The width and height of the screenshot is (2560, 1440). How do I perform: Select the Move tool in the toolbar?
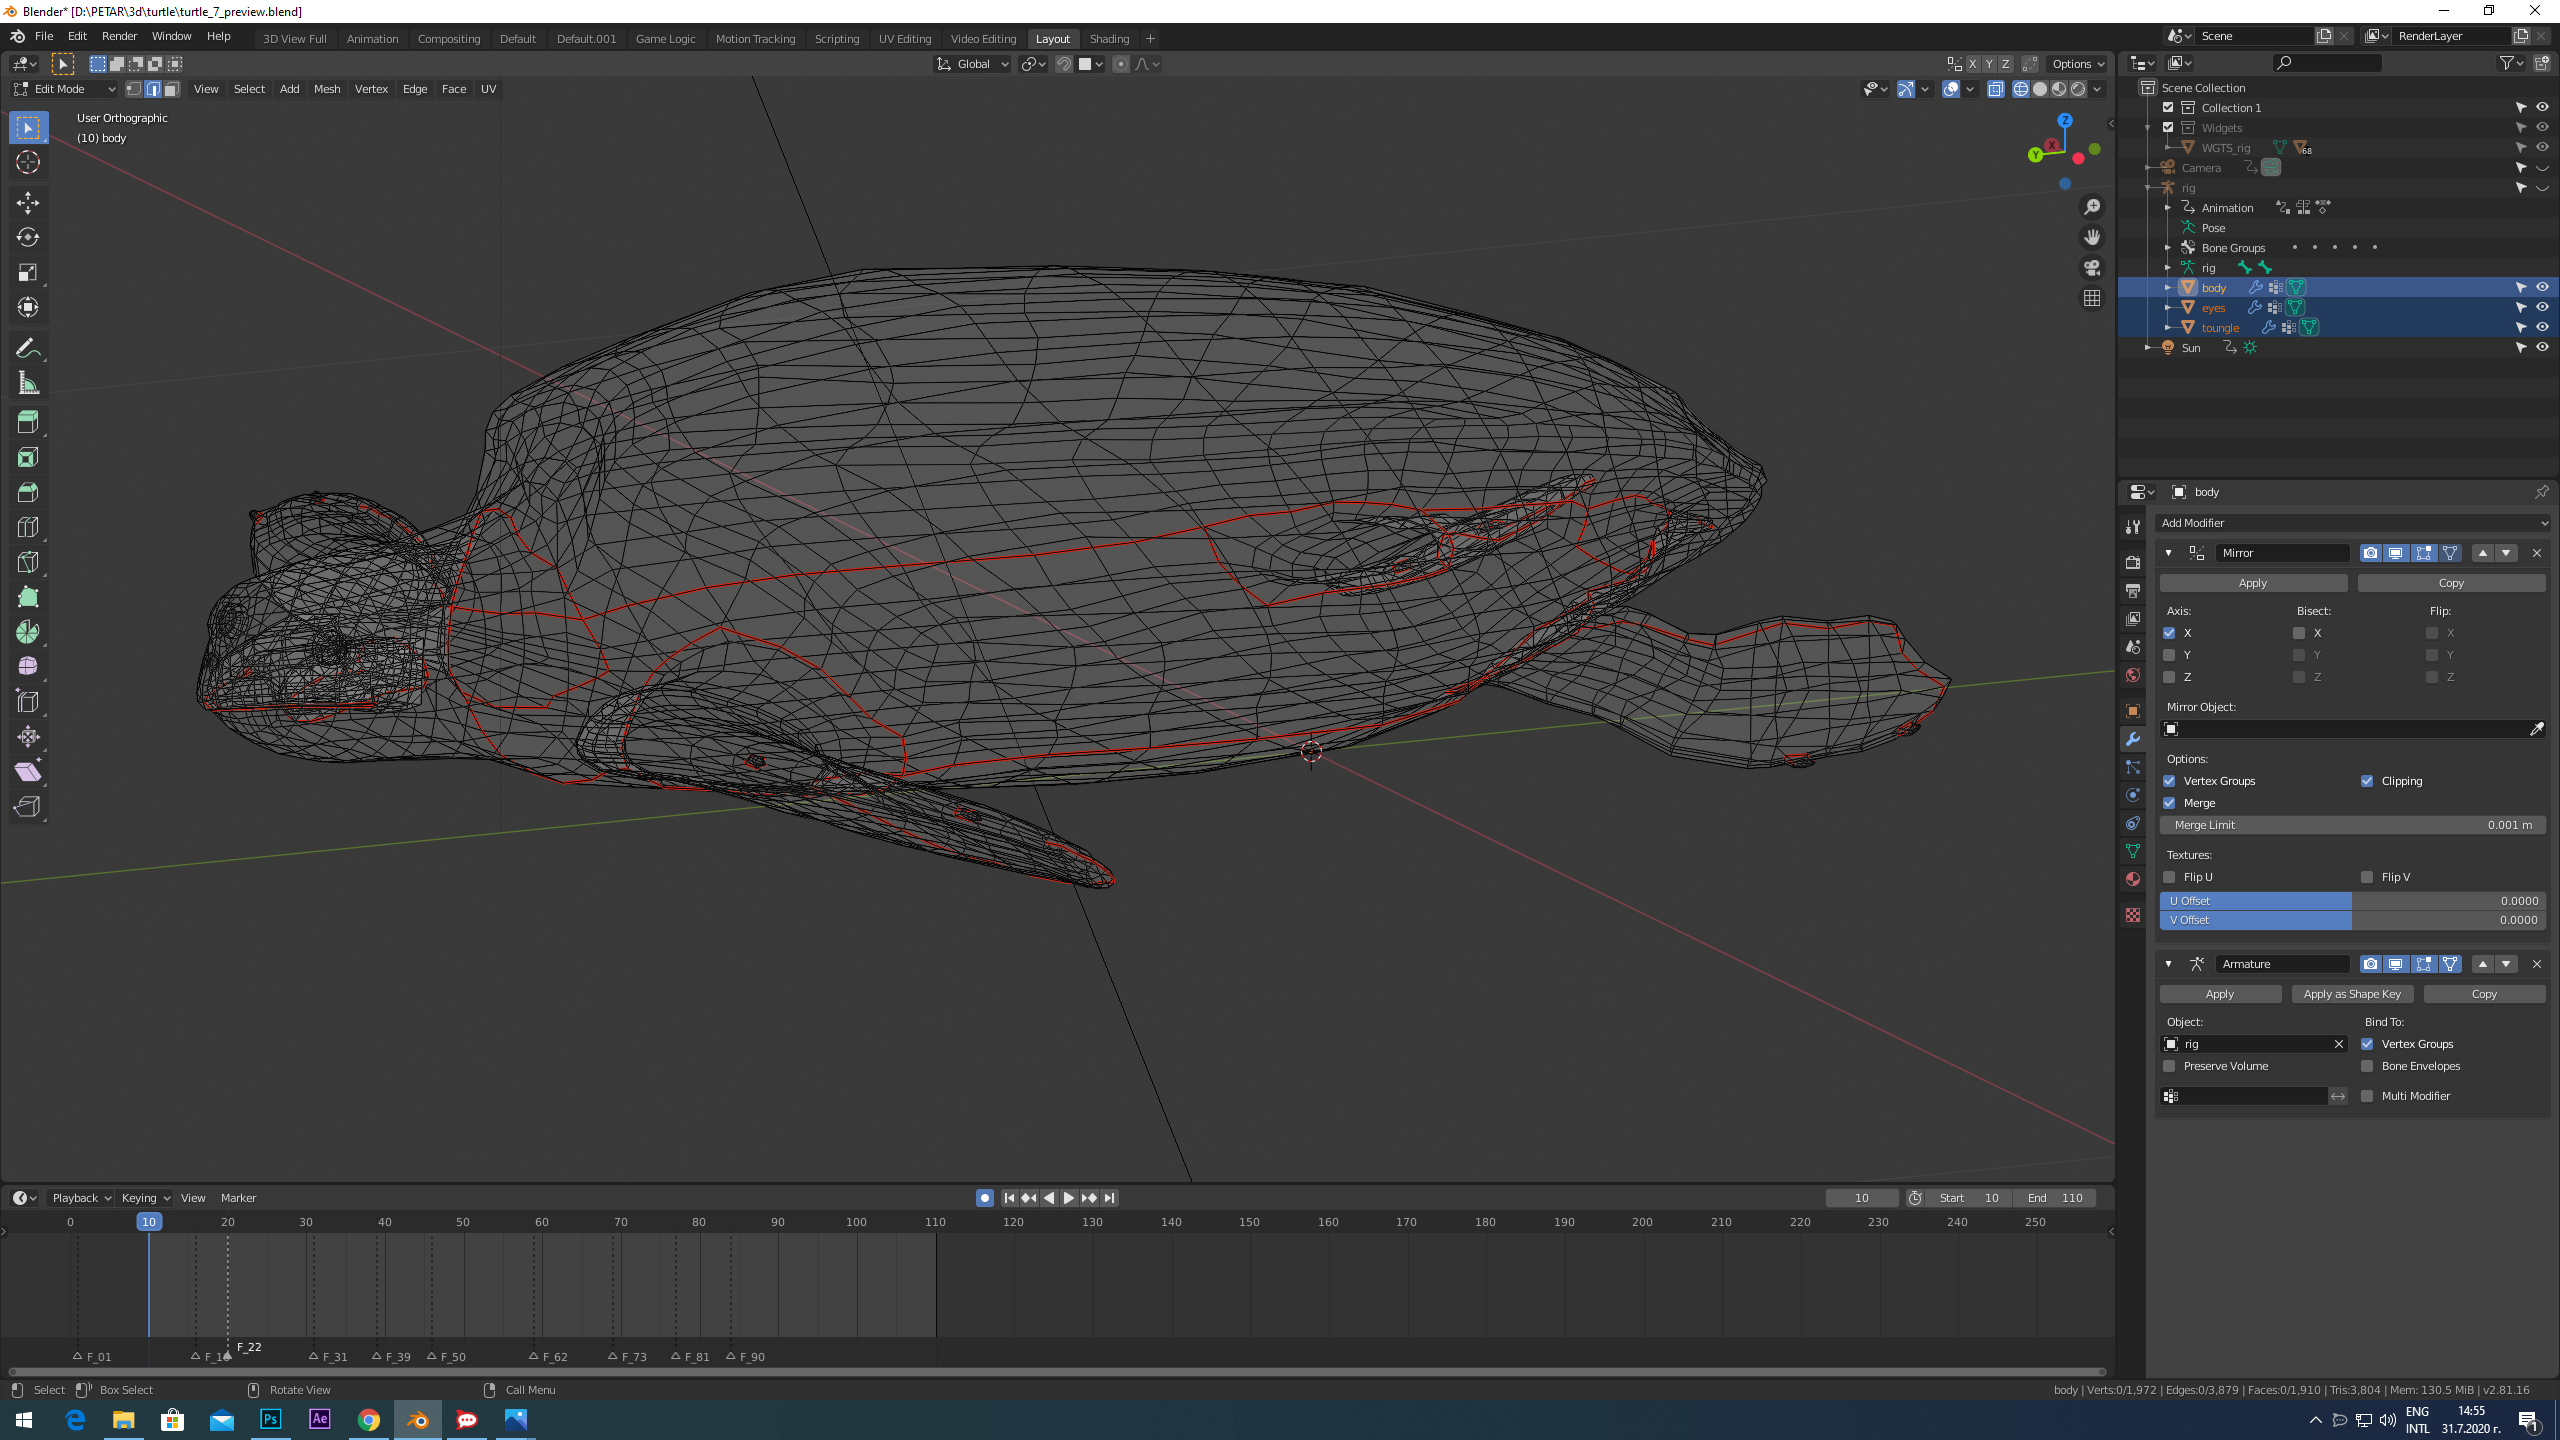point(28,202)
